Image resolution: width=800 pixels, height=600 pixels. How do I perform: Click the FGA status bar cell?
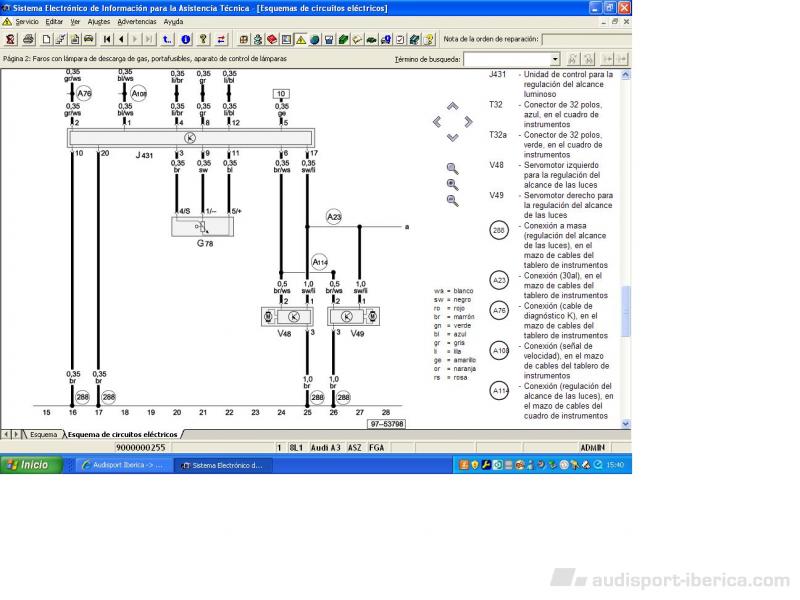coord(376,447)
